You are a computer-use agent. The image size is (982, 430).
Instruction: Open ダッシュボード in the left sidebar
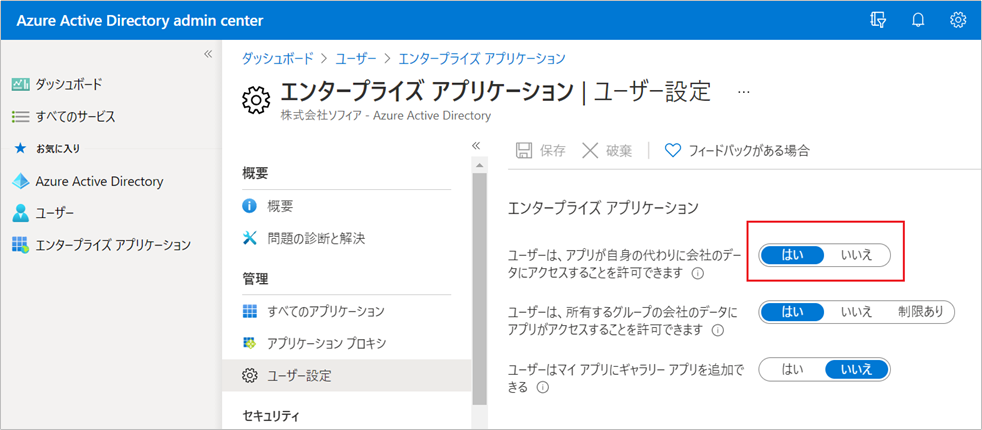(x=68, y=84)
